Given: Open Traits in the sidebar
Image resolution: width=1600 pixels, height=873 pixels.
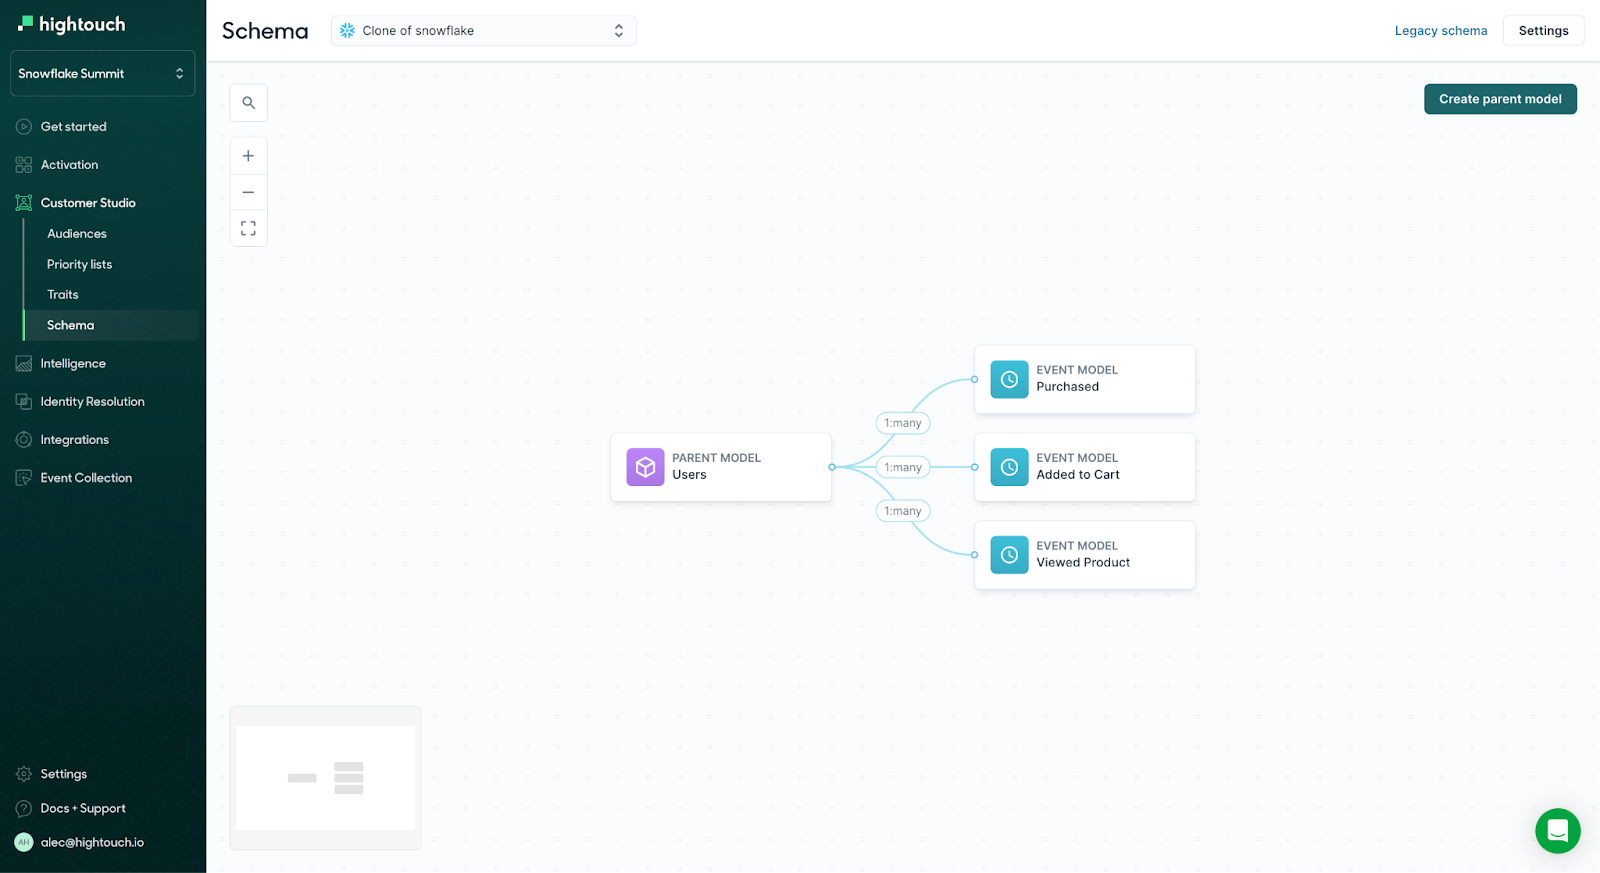Looking at the screenshot, I should point(63,295).
